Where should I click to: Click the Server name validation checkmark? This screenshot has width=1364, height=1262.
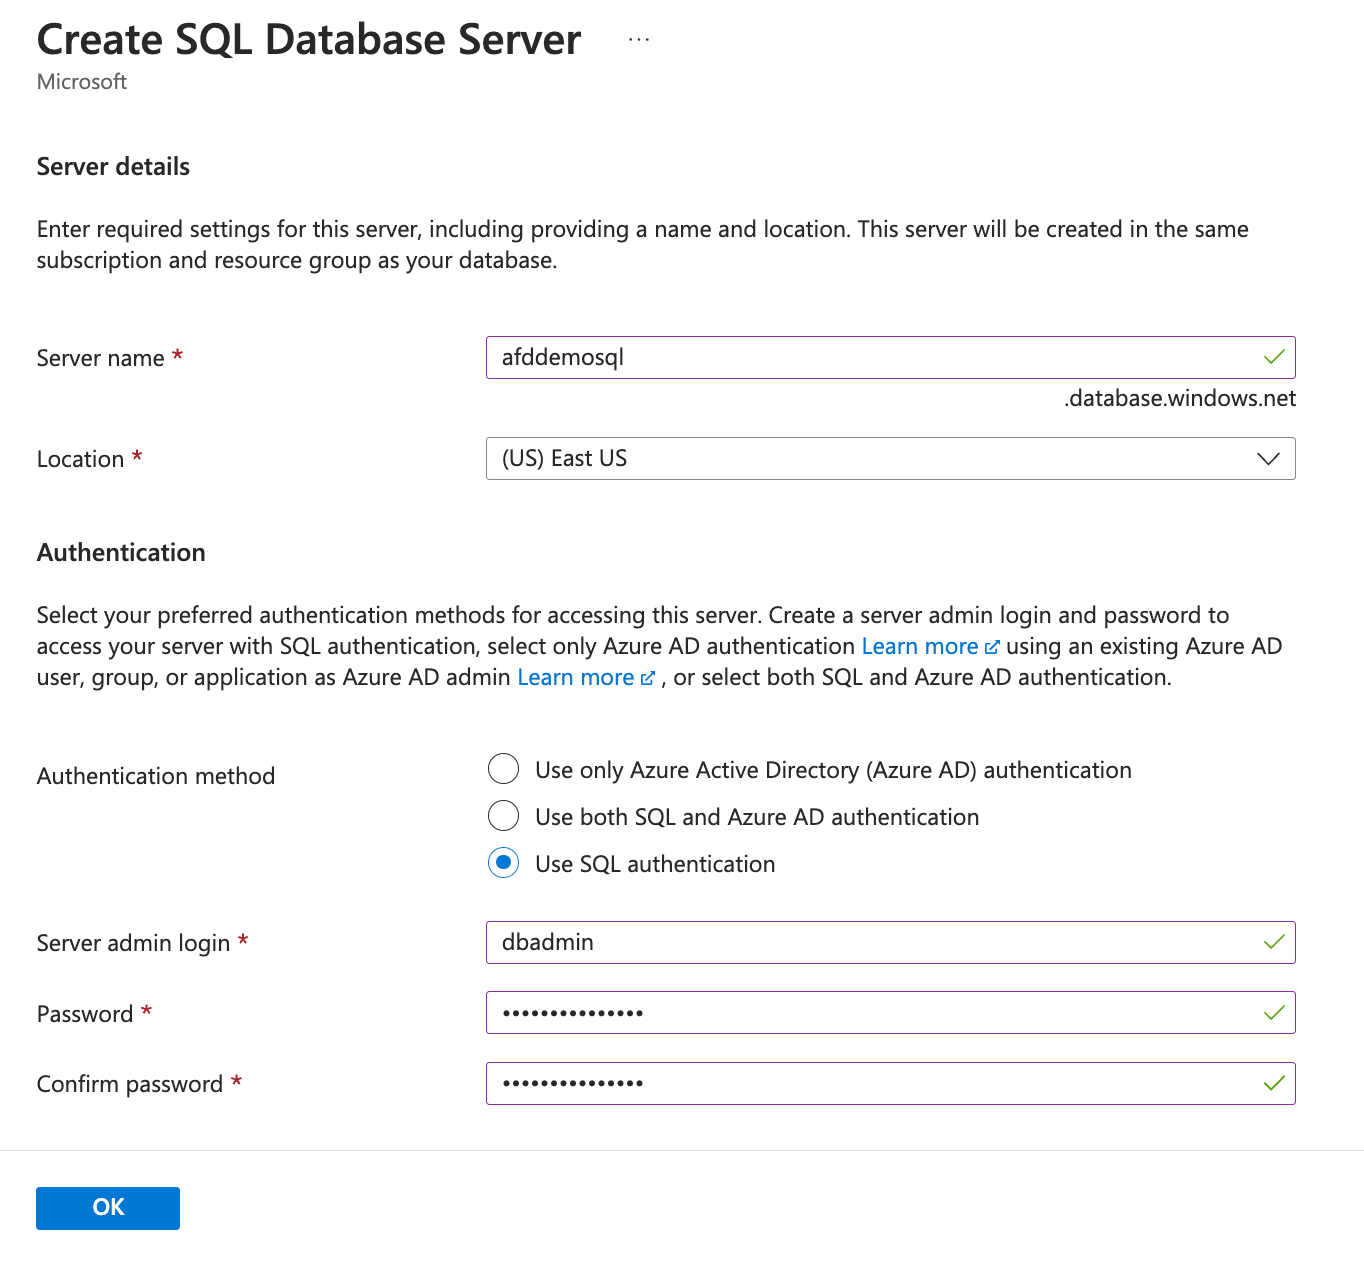point(1273,358)
